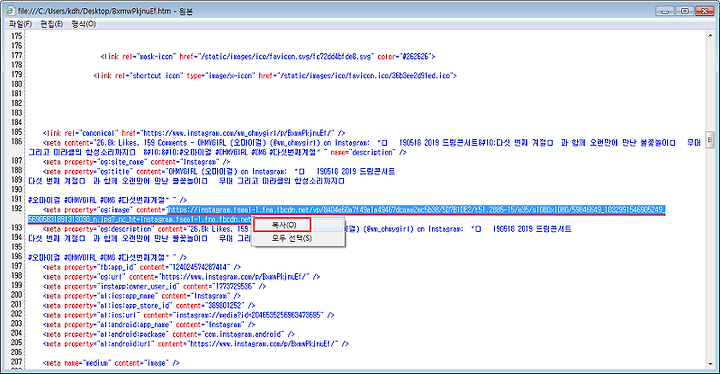Click the mask-icon link tag line
Image resolution: width=720 pixels, height=374 pixels.
[x=268, y=57]
